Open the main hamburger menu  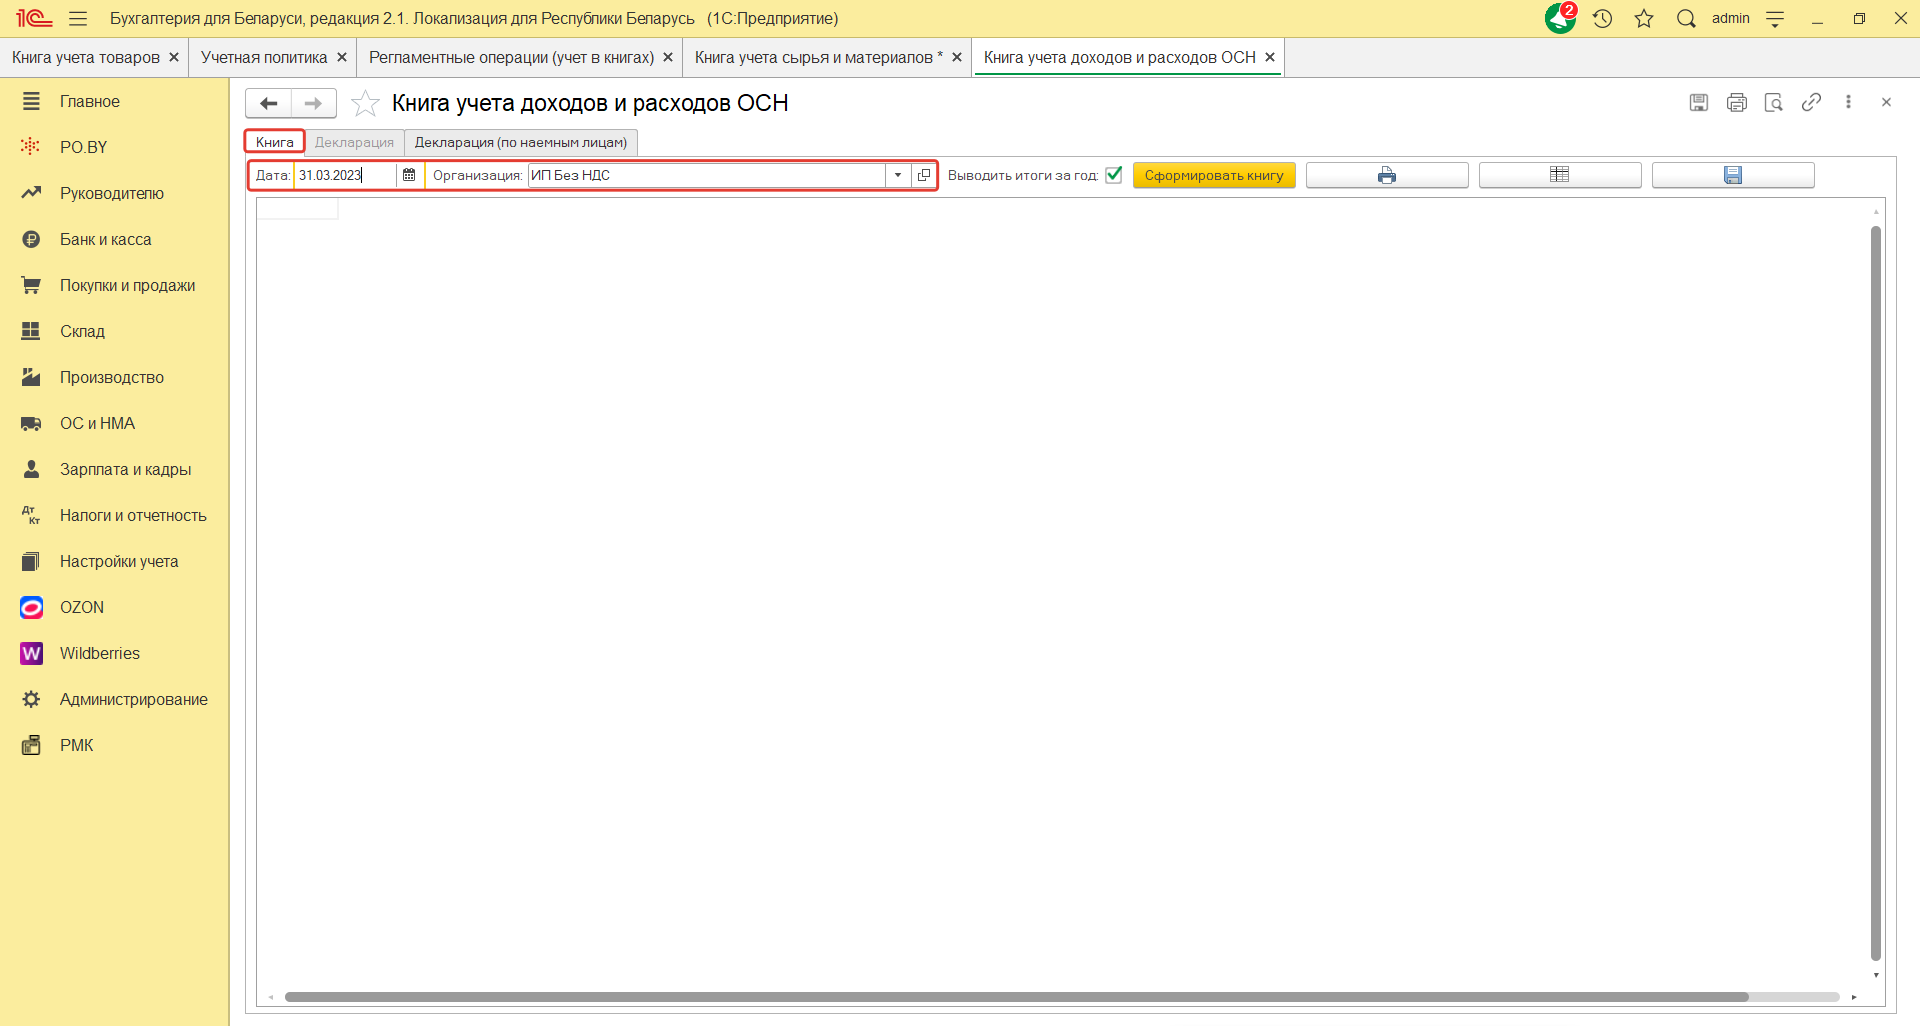(78, 18)
